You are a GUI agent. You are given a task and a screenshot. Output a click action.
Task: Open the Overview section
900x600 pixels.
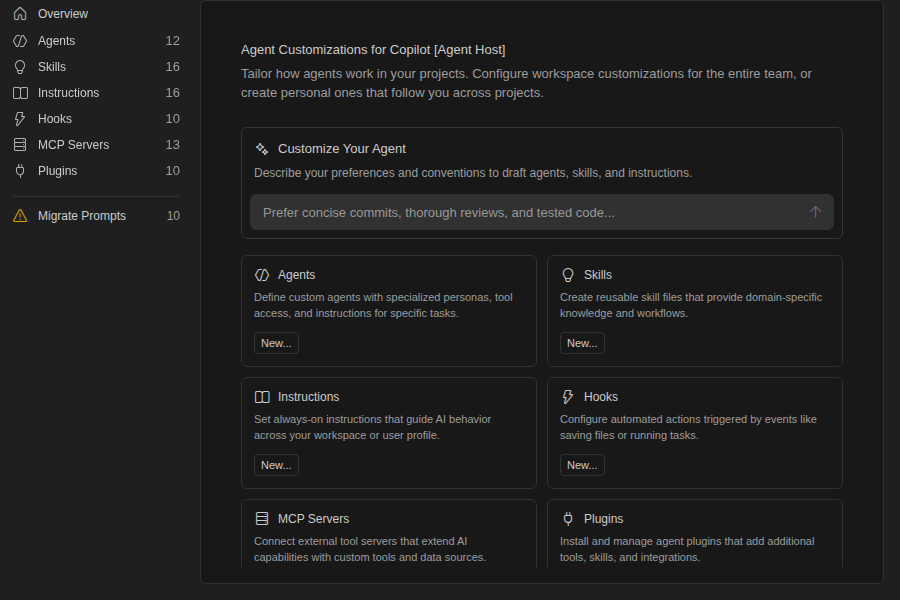pyautogui.click(x=96, y=14)
